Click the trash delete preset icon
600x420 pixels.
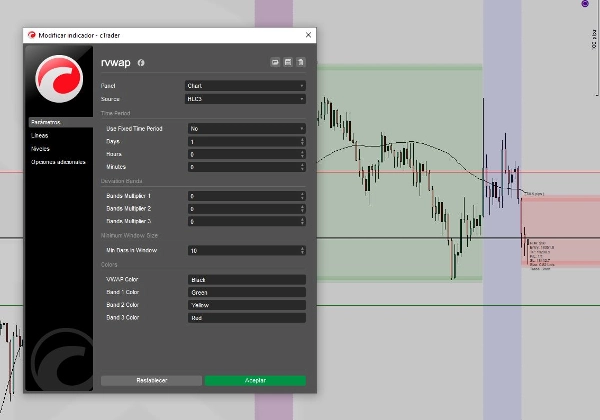coord(300,62)
